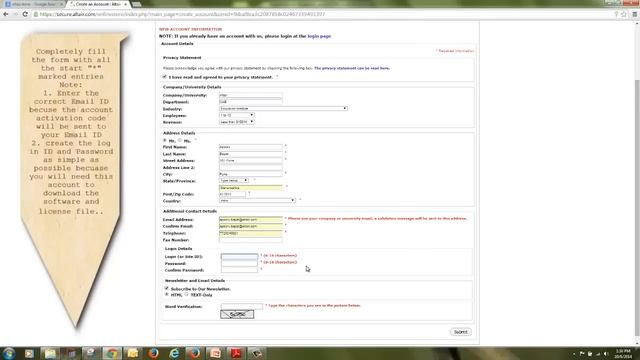Toggle Subscribe to Our Newsletter checkbox
Screen dimensions: 640x360
click(x=167, y=288)
